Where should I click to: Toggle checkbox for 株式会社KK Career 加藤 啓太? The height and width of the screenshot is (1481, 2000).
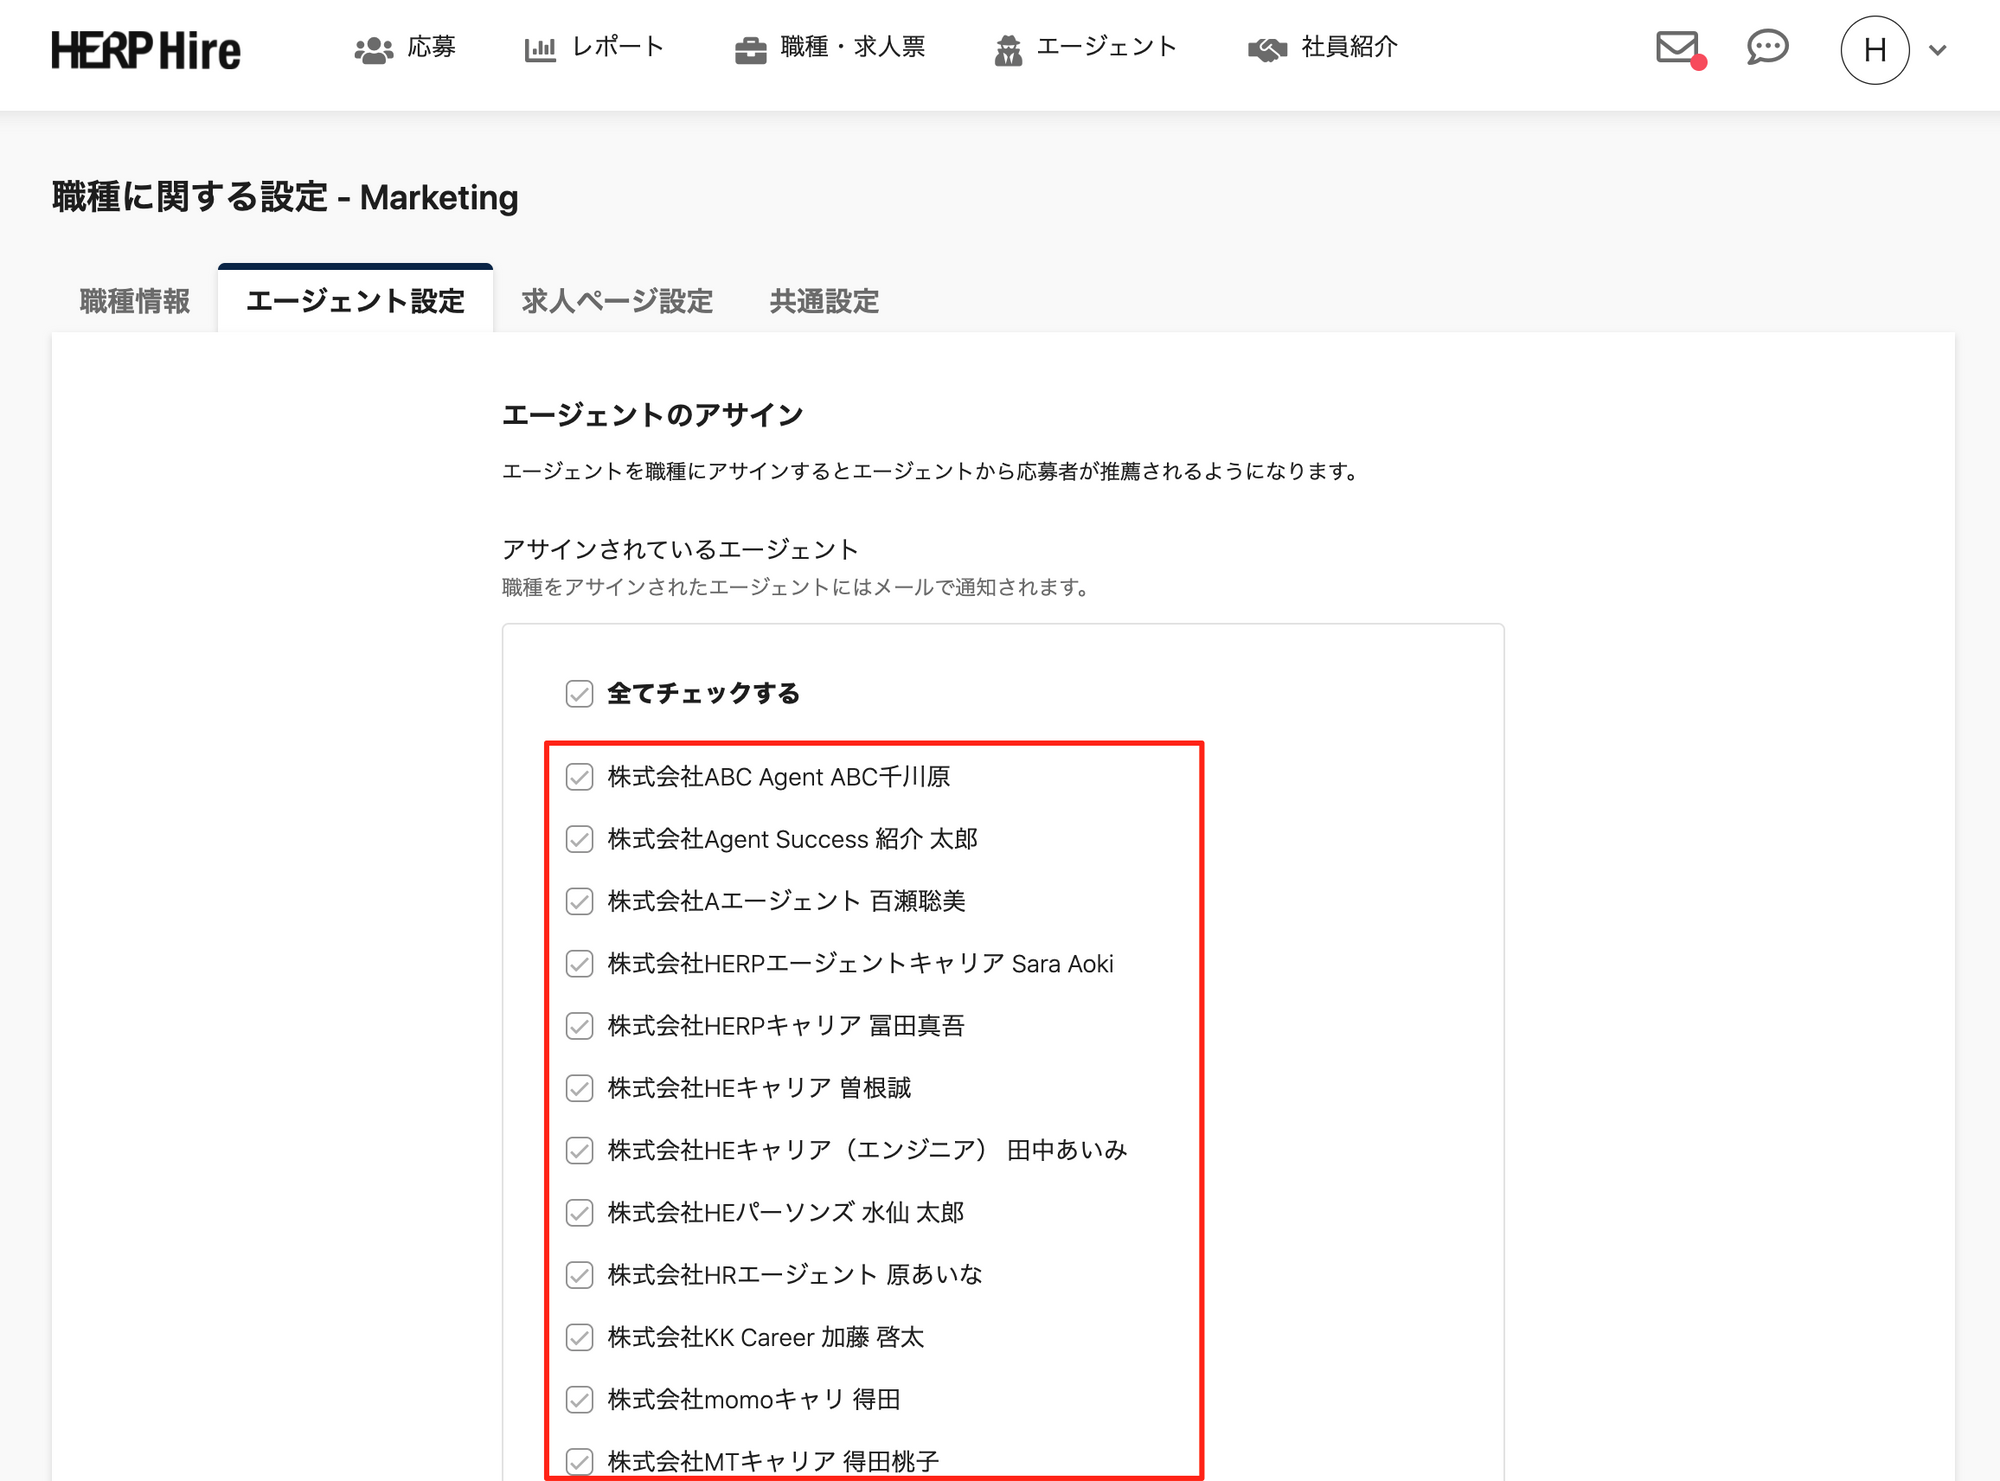(580, 1338)
